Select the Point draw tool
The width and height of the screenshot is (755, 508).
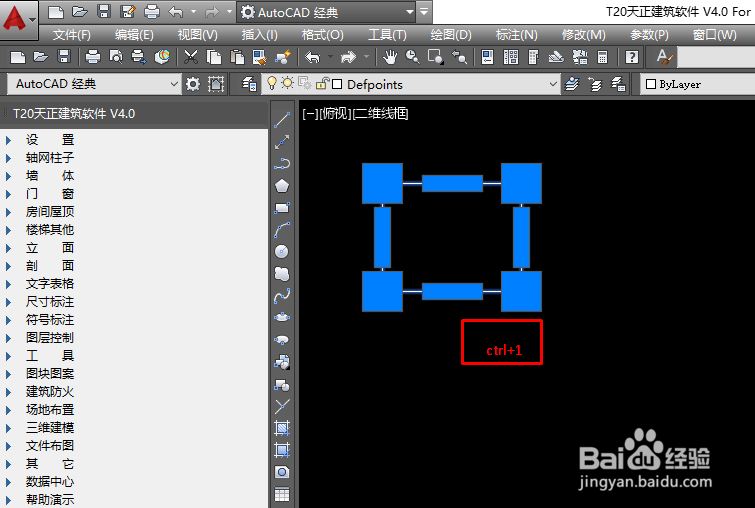(x=282, y=406)
